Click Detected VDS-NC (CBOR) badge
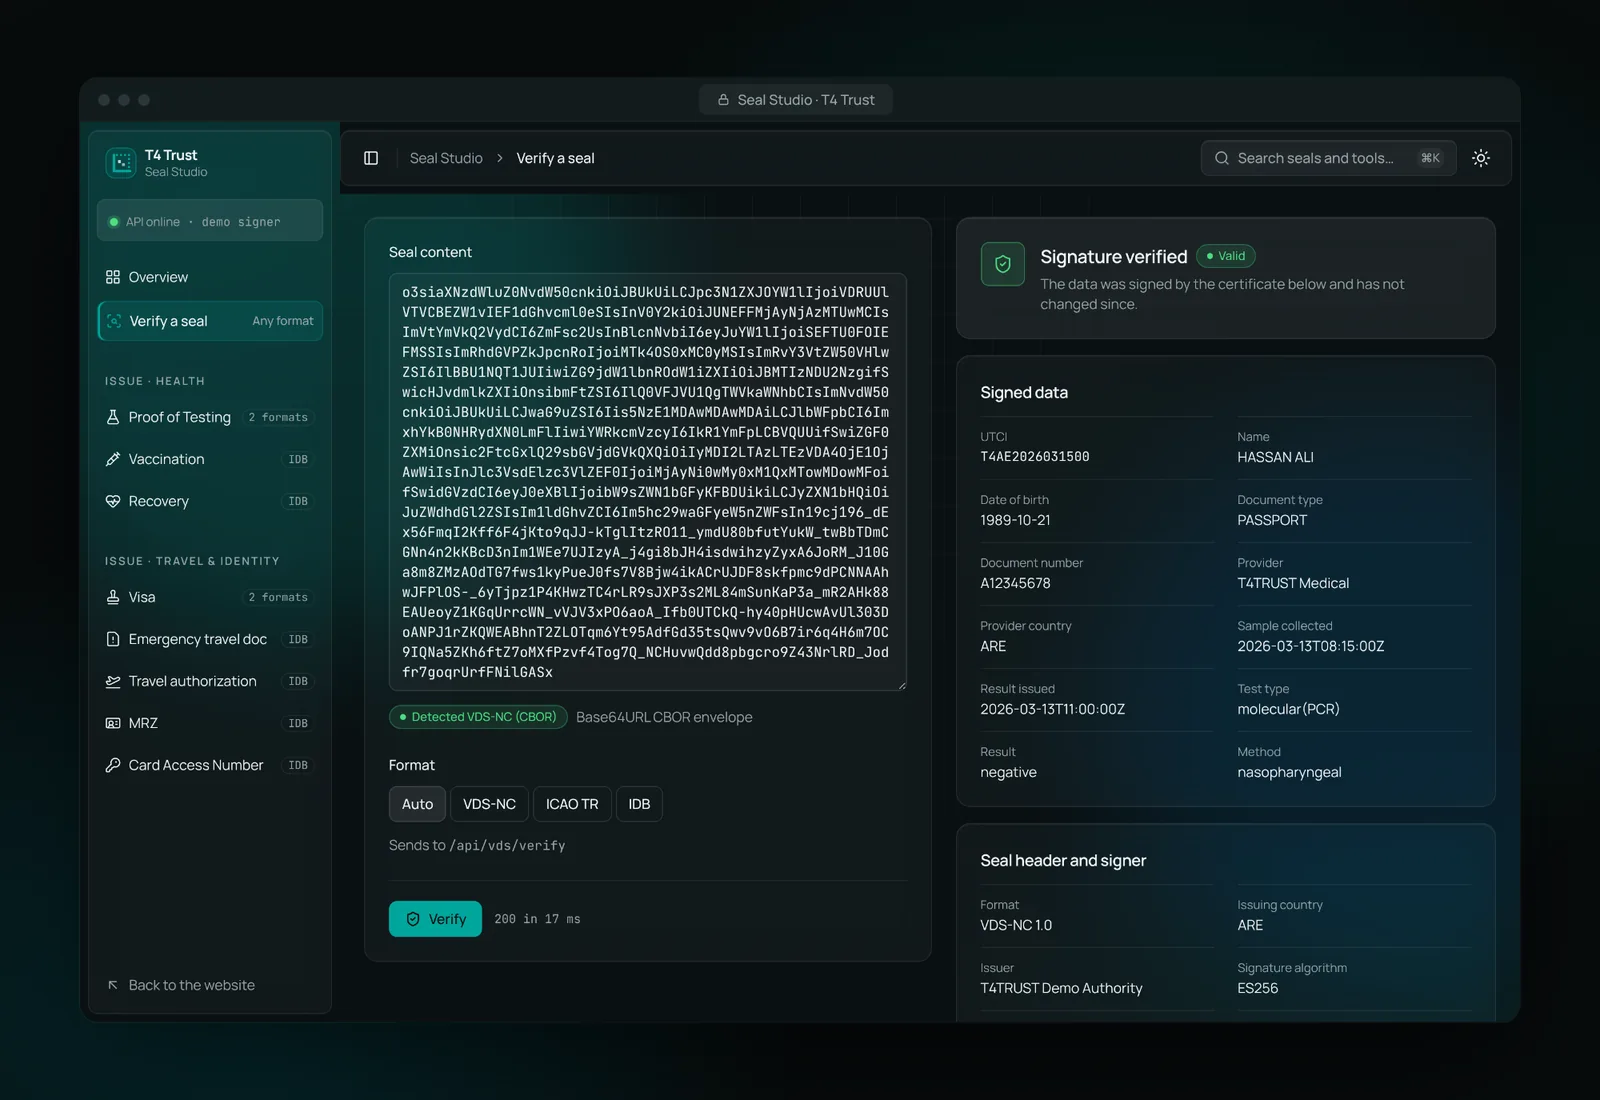This screenshot has height=1100, width=1600. pyautogui.click(x=478, y=717)
